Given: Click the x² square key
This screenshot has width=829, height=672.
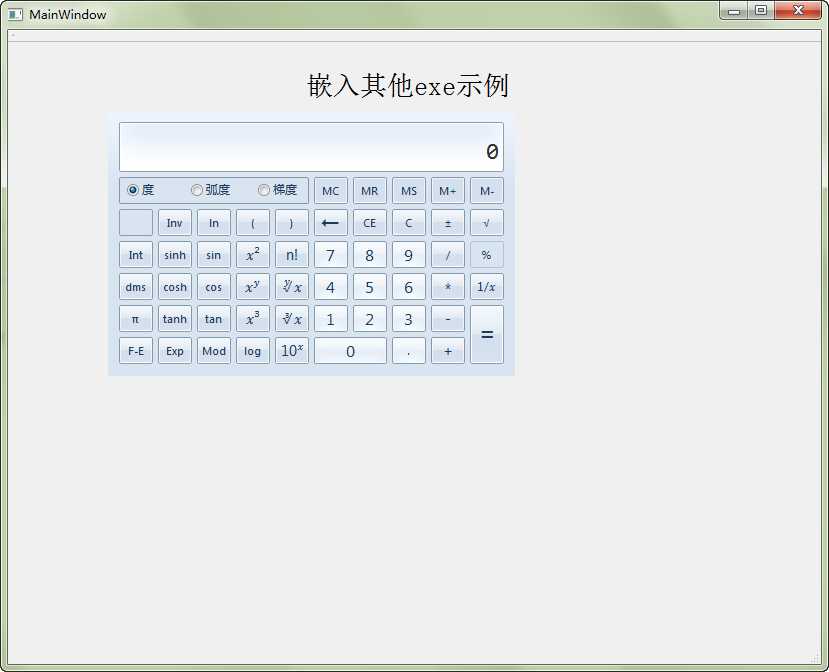Looking at the screenshot, I should click(x=253, y=255).
